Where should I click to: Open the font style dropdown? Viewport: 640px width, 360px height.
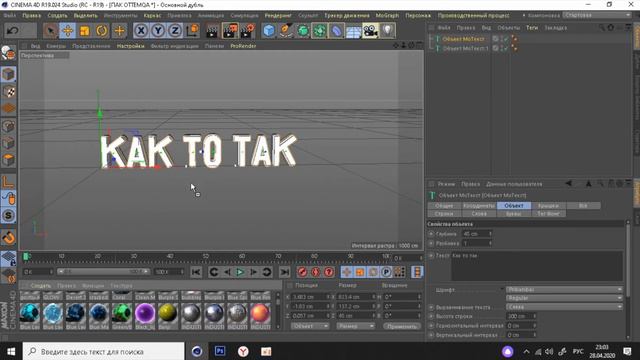point(564,298)
